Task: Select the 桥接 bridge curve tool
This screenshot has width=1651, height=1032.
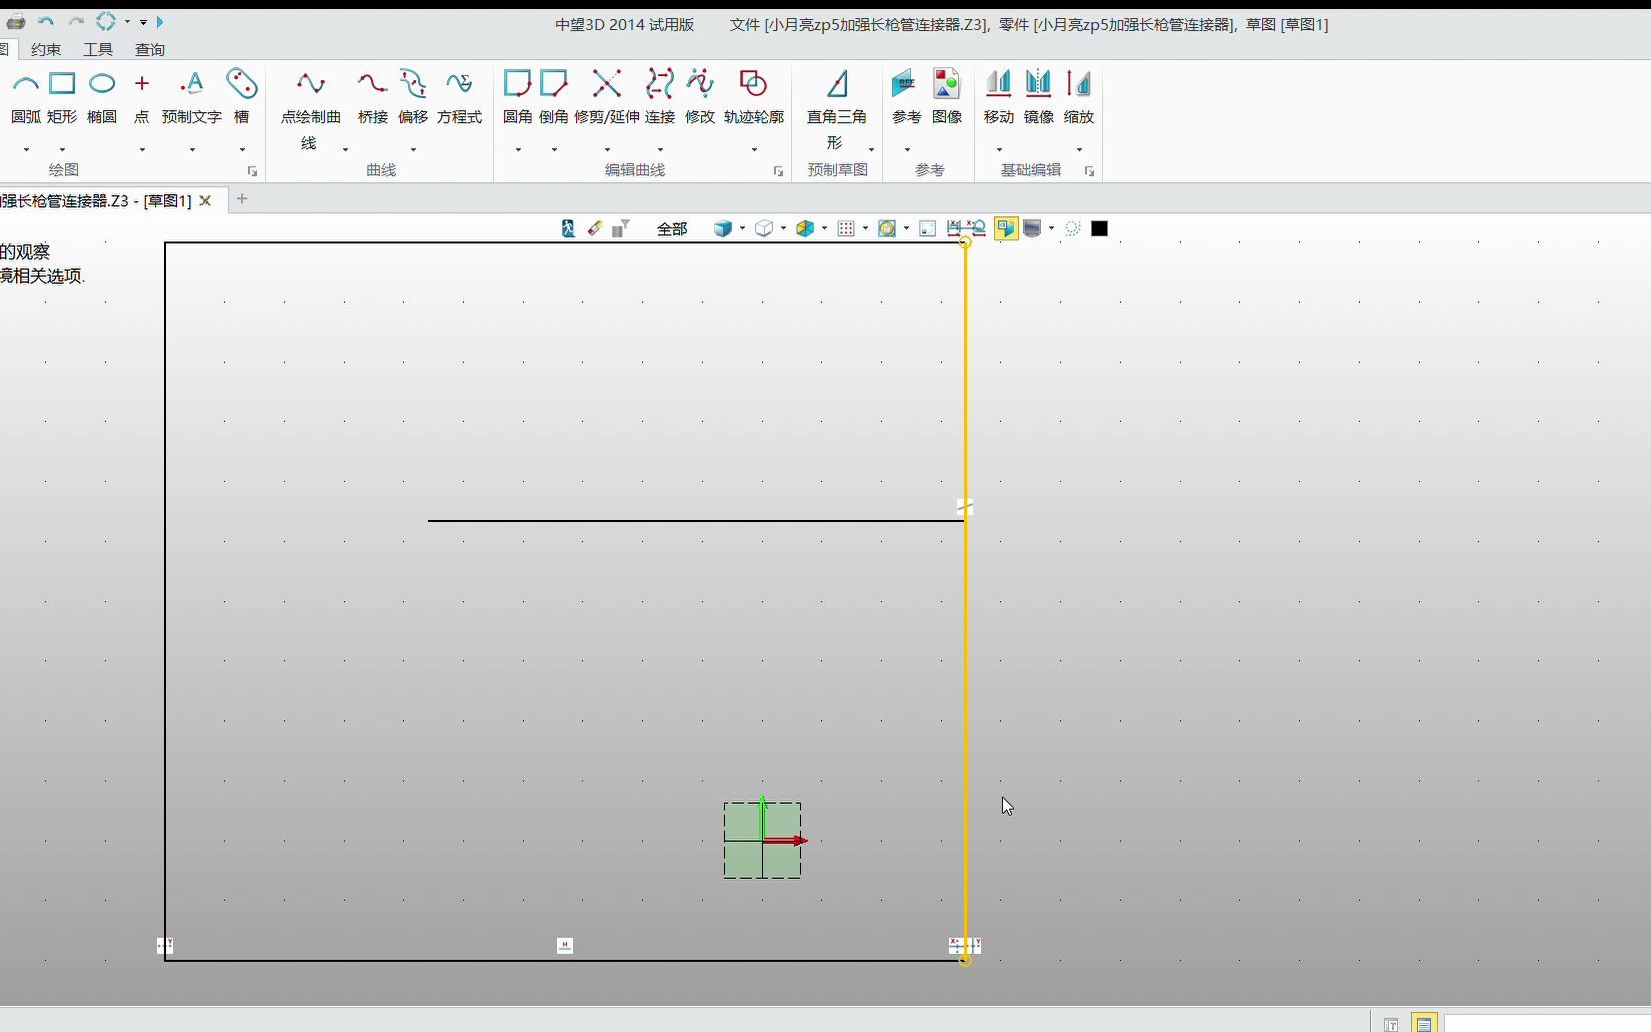Action: (x=373, y=97)
